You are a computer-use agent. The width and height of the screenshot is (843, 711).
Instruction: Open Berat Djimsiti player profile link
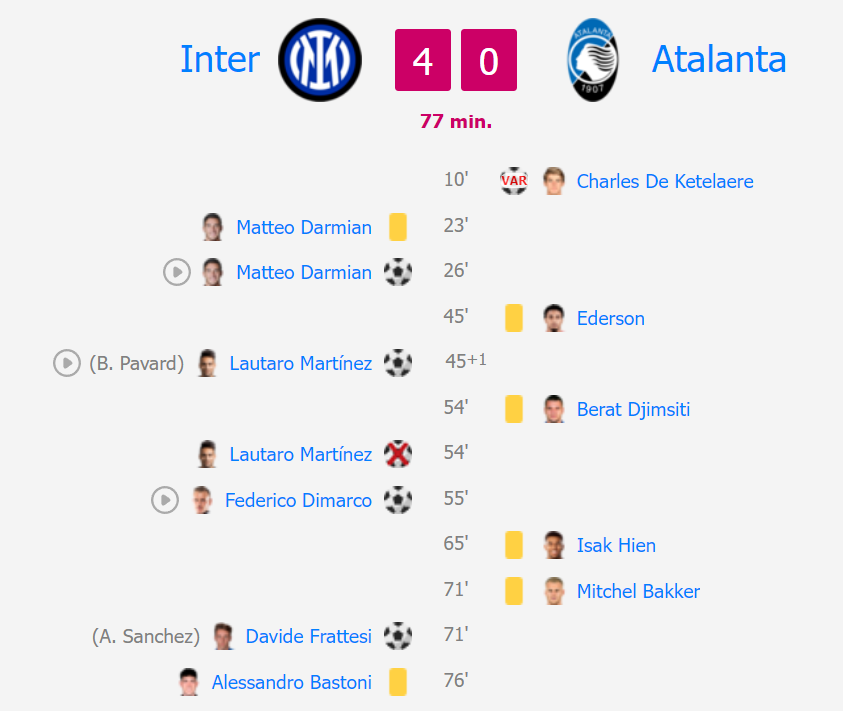pyautogui.click(x=633, y=409)
